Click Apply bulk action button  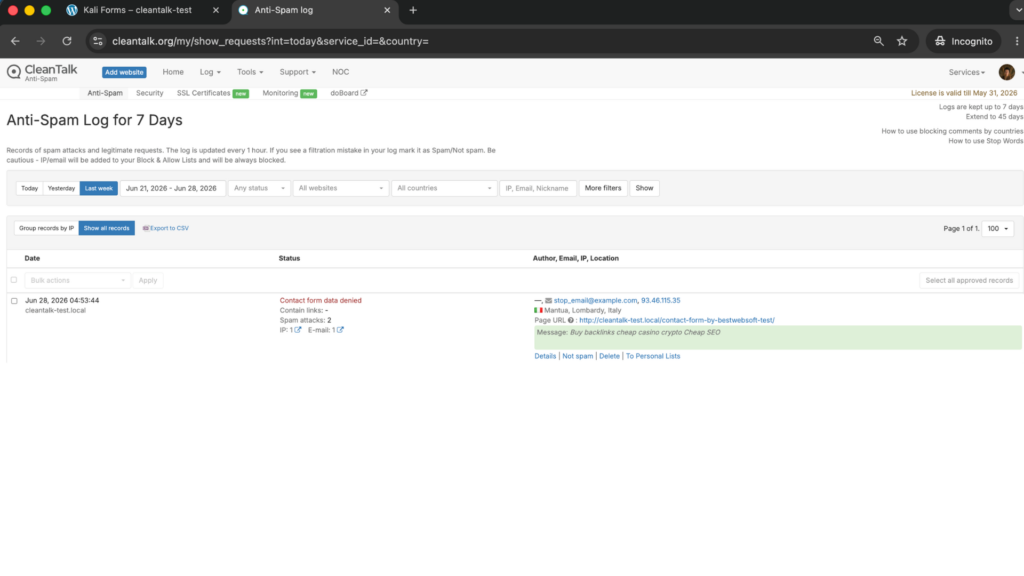[x=148, y=280]
